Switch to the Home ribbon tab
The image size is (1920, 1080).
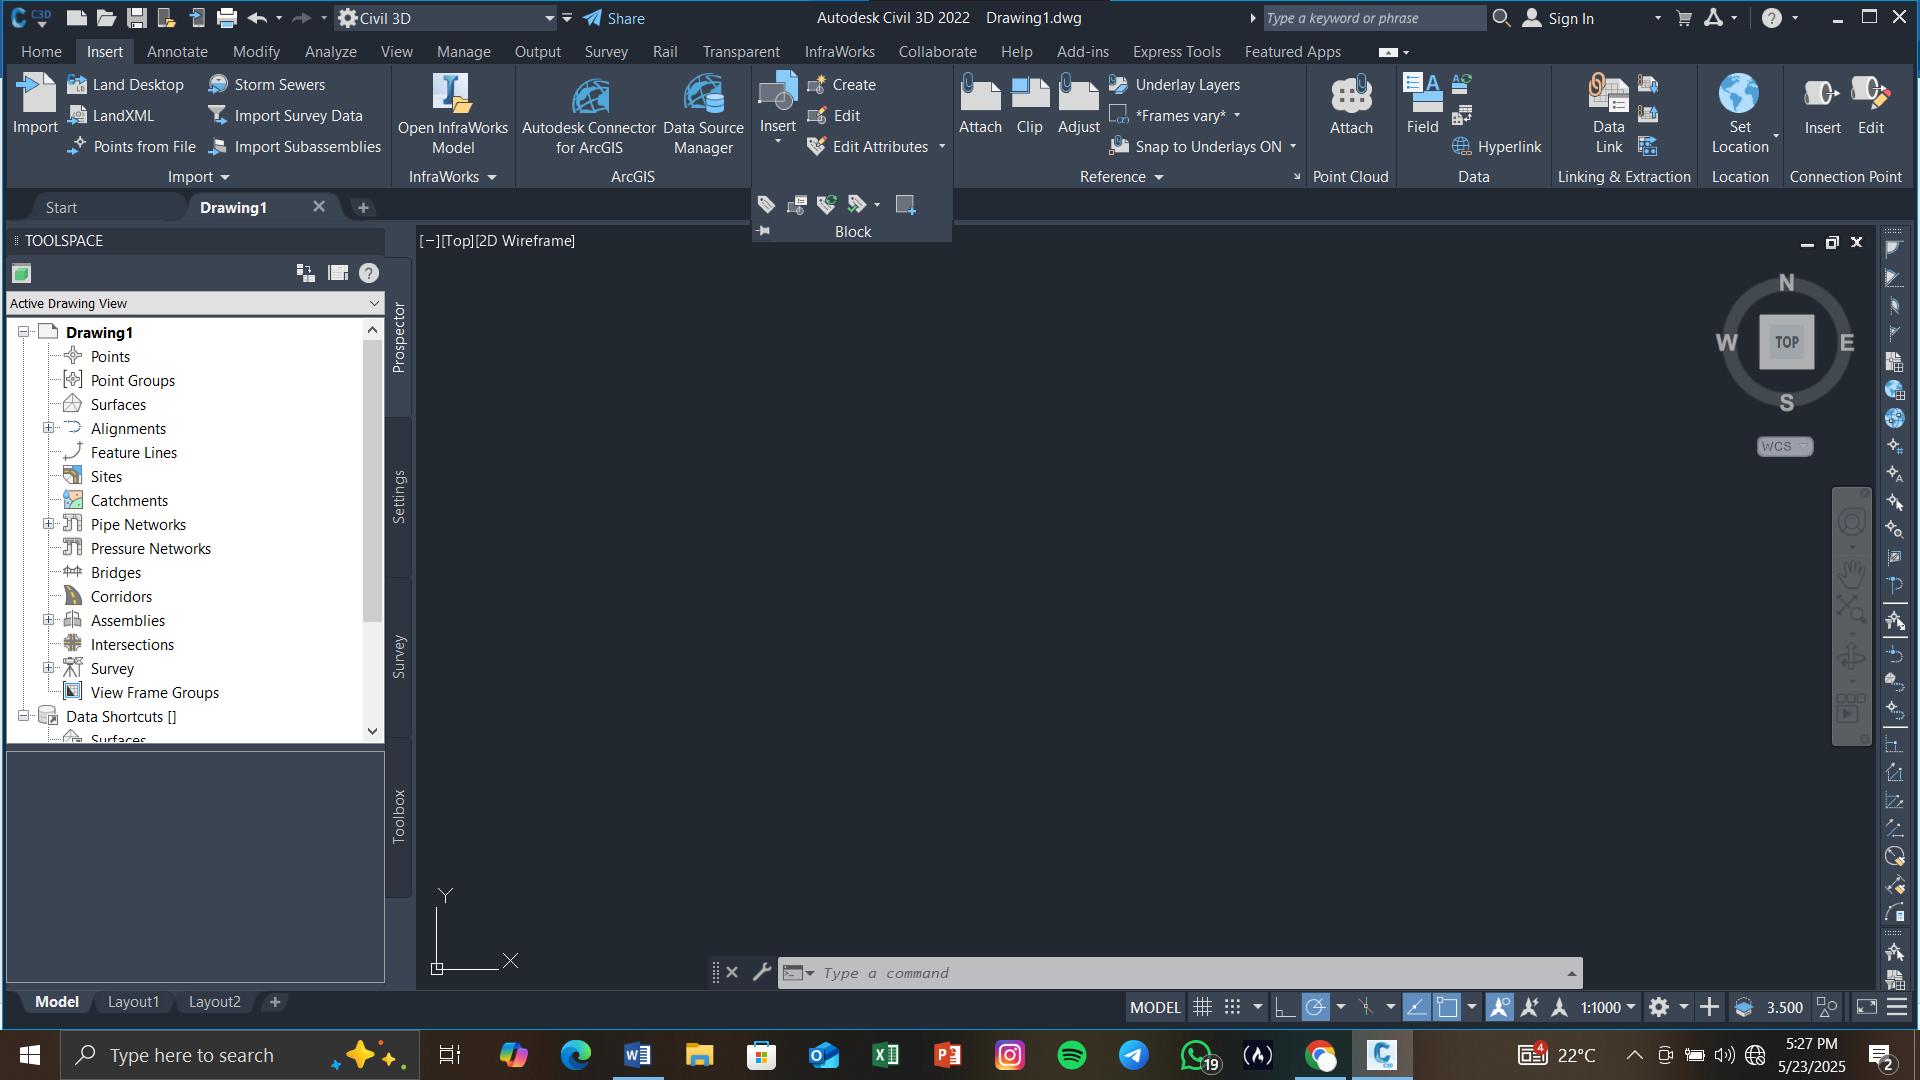pos(41,51)
